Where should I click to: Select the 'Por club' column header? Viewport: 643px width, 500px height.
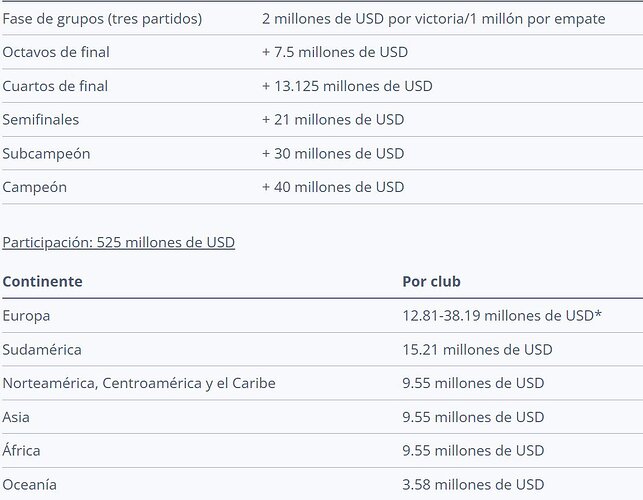point(431,281)
